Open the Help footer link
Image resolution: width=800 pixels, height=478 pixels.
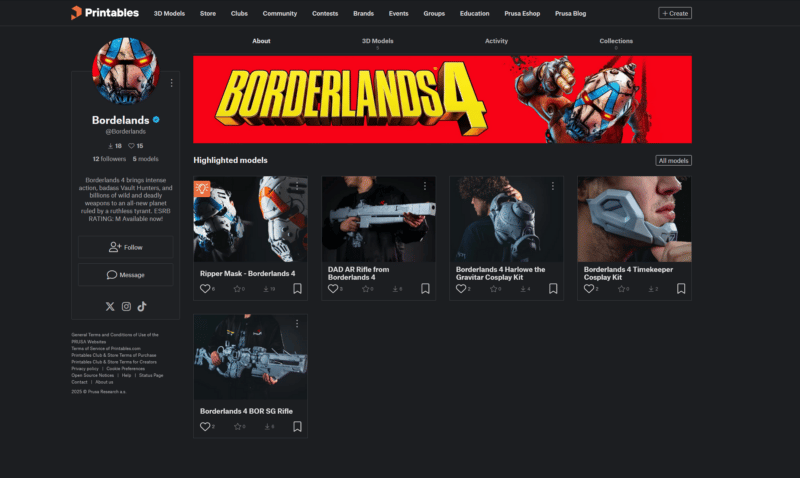(x=126, y=375)
